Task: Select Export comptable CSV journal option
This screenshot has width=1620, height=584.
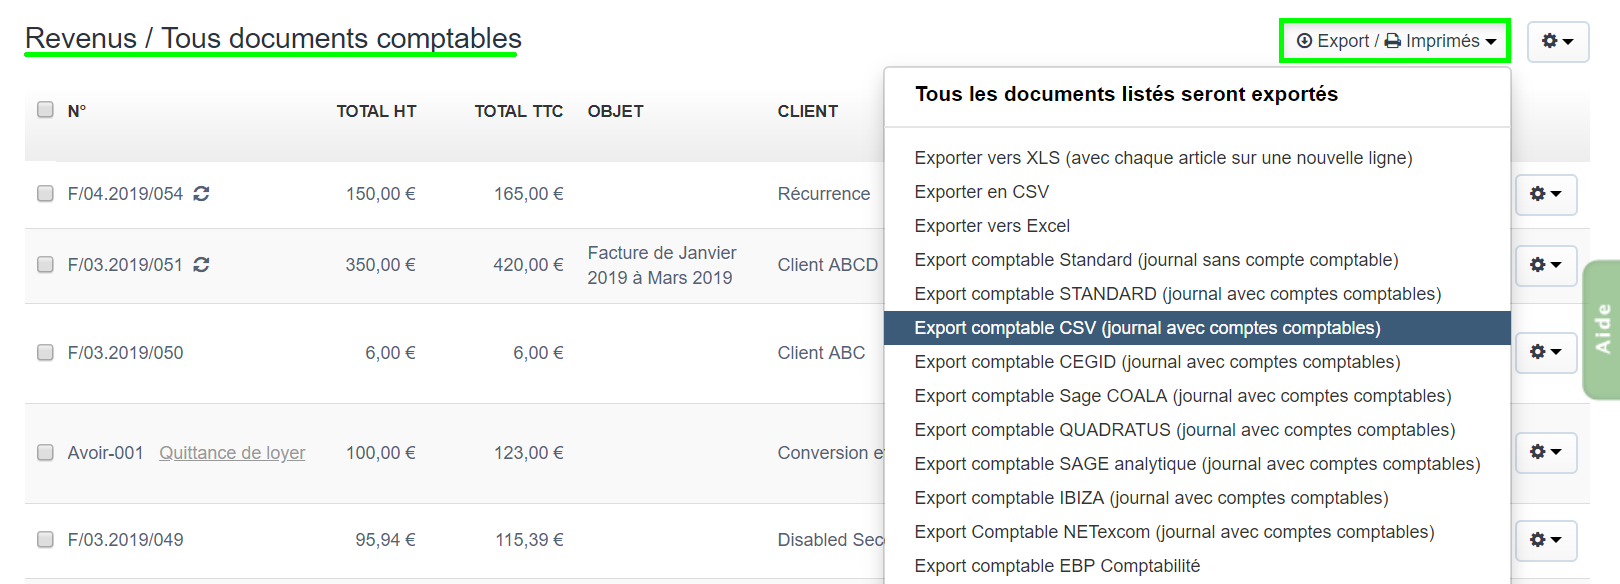Action: coord(1197,328)
